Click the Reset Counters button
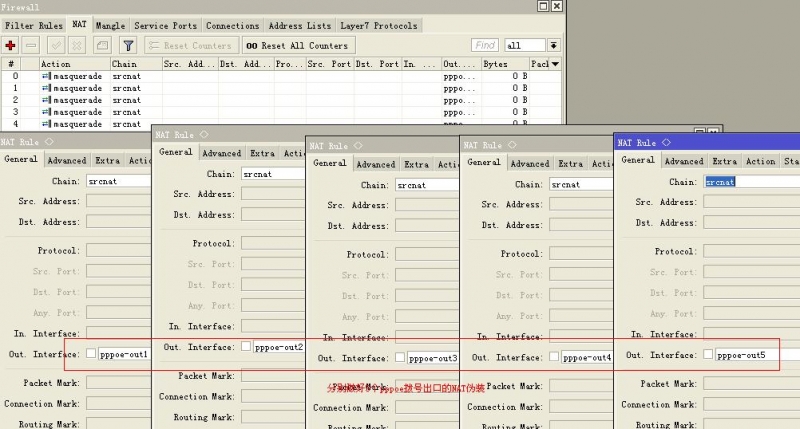Image resolution: width=800 pixels, height=429 pixels. point(191,45)
